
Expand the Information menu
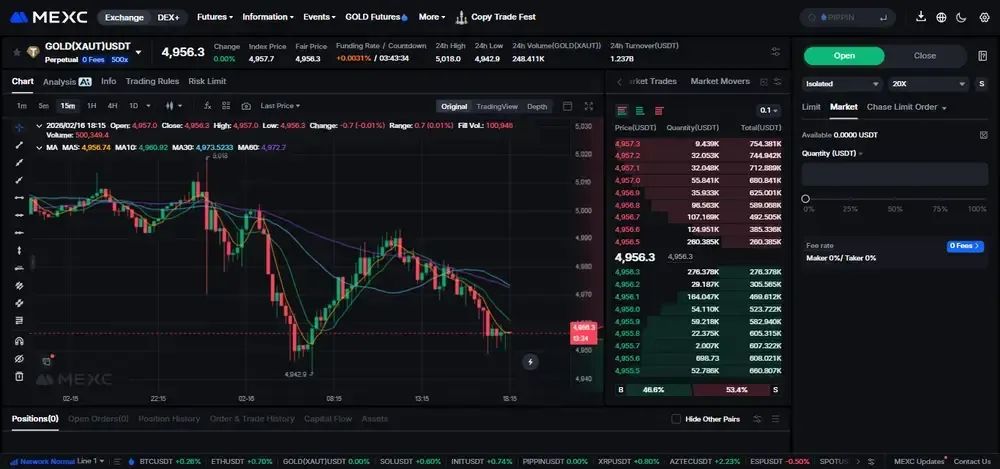(x=268, y=17)
